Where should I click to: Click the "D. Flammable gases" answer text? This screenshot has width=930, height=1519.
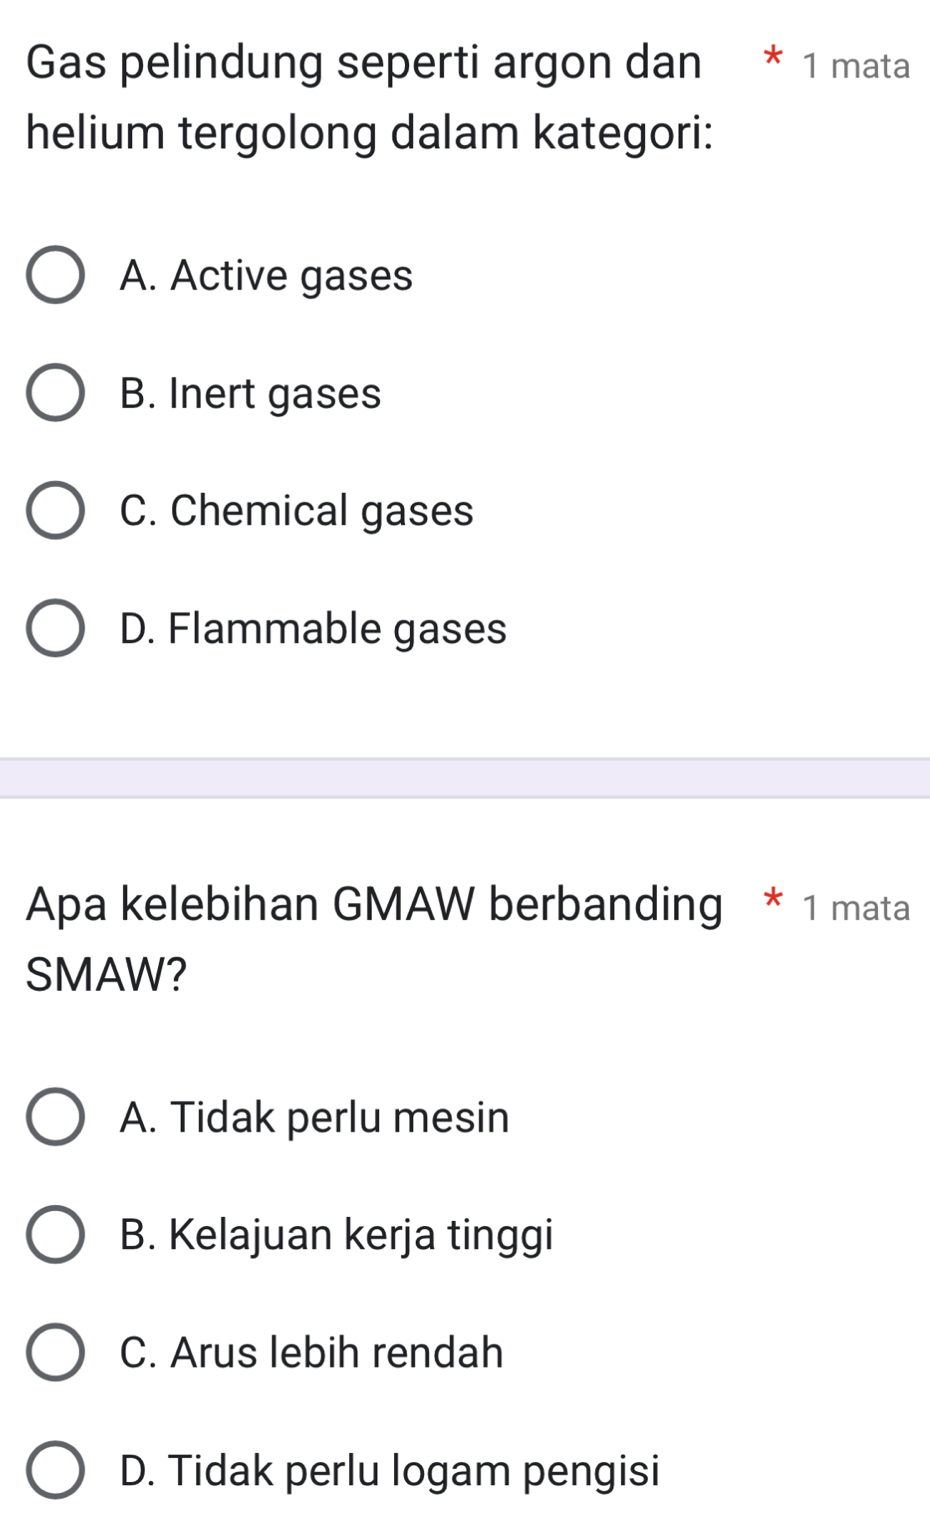[313, 629]
